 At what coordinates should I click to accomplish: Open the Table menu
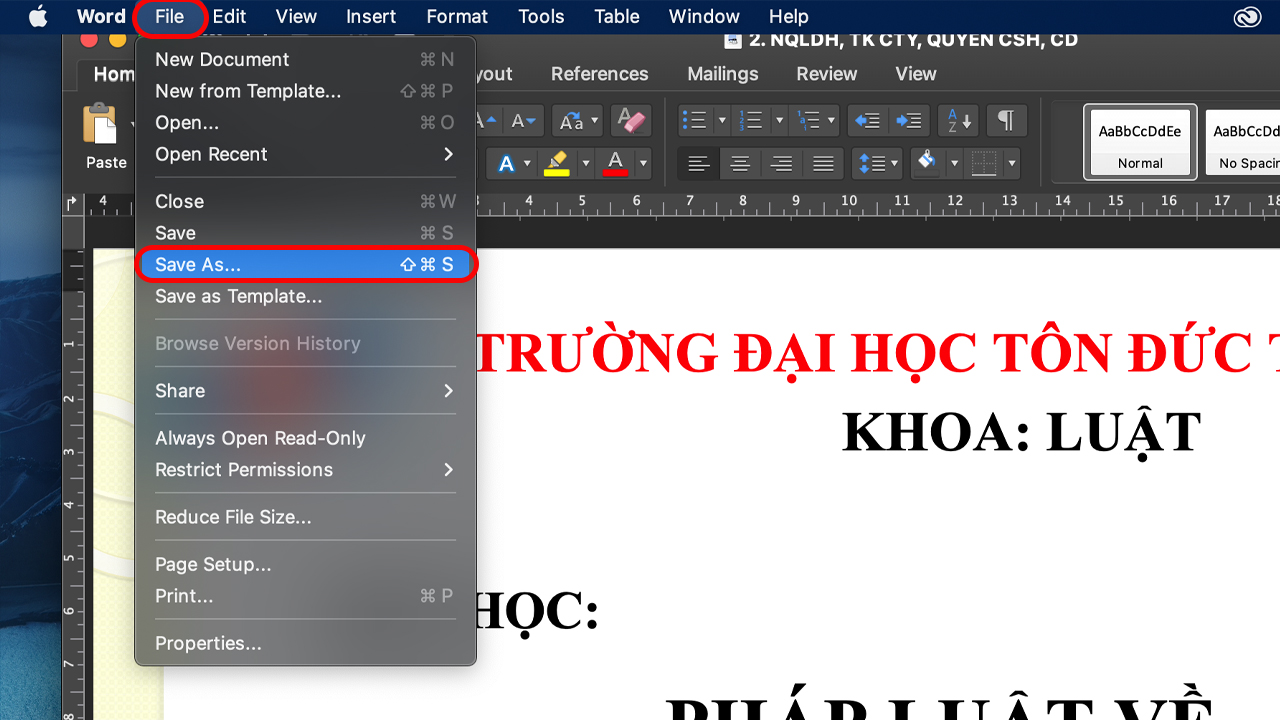tap(617, 17)
